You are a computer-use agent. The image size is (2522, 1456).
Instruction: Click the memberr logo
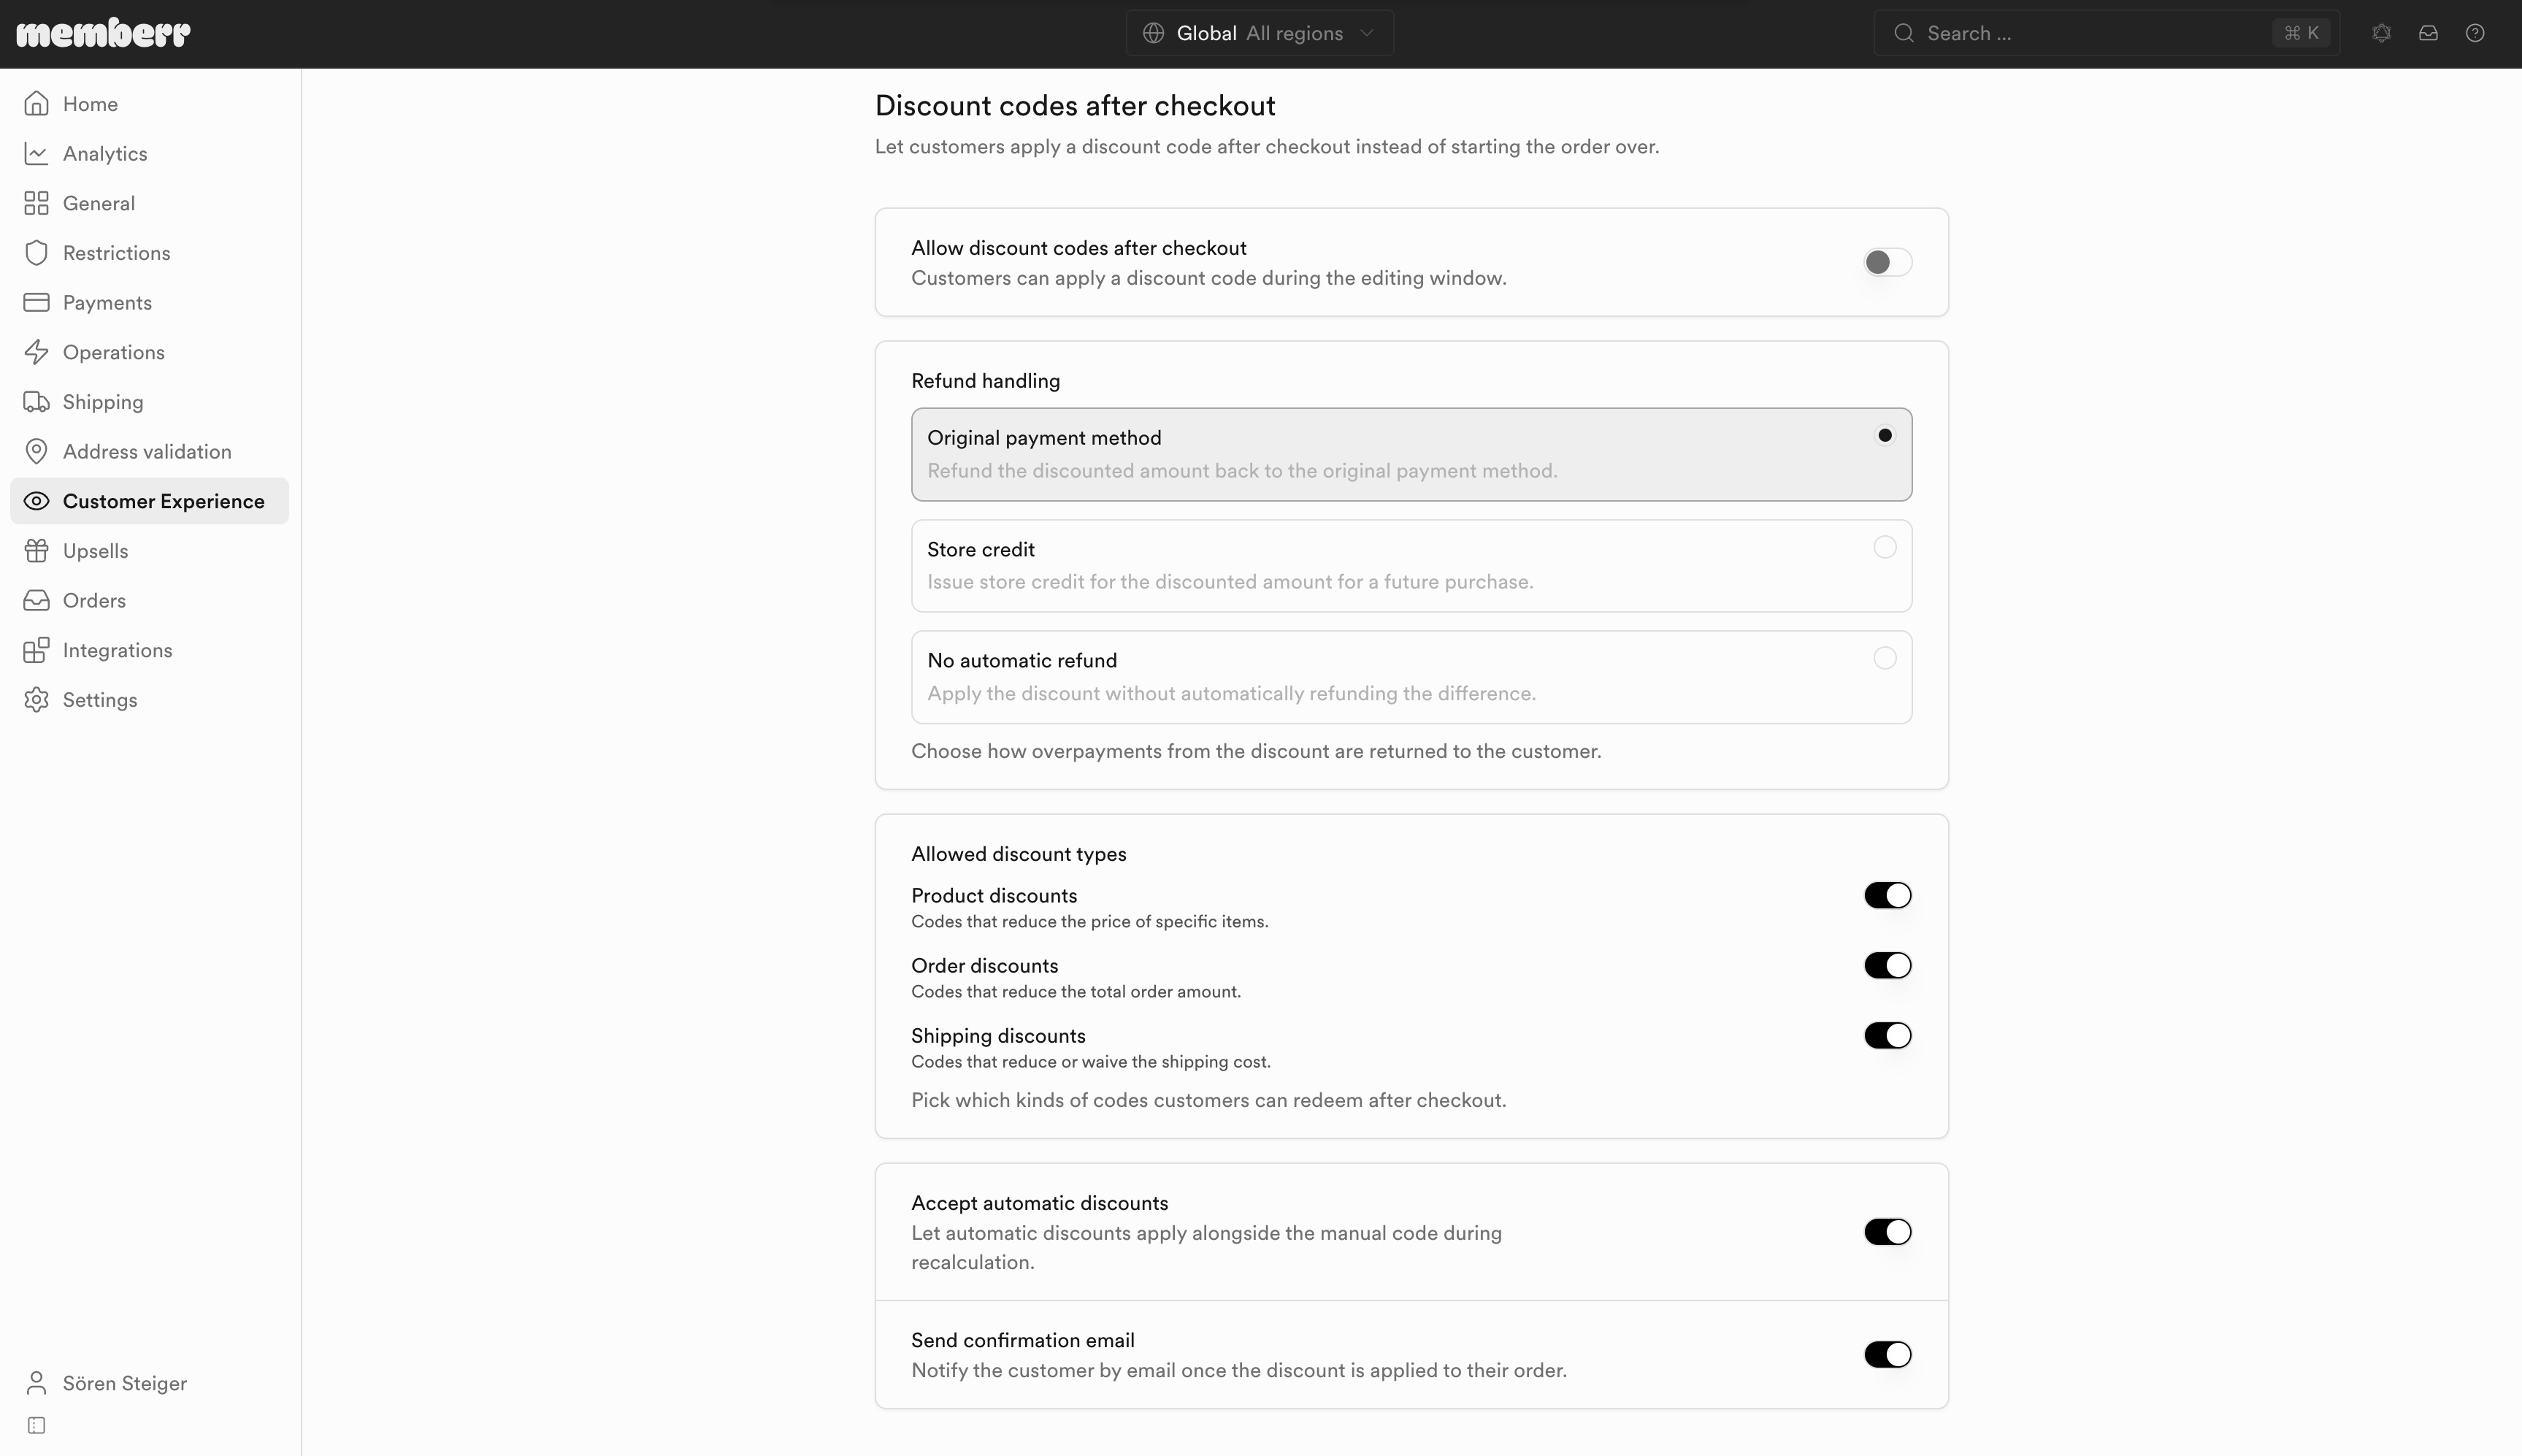click(103, 33)
